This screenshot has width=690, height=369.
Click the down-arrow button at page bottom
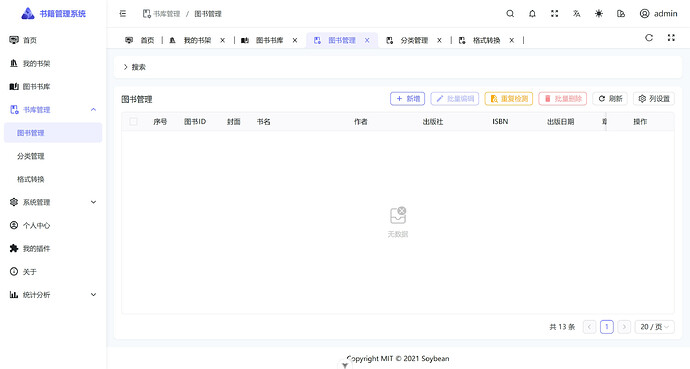coord(345,365)
